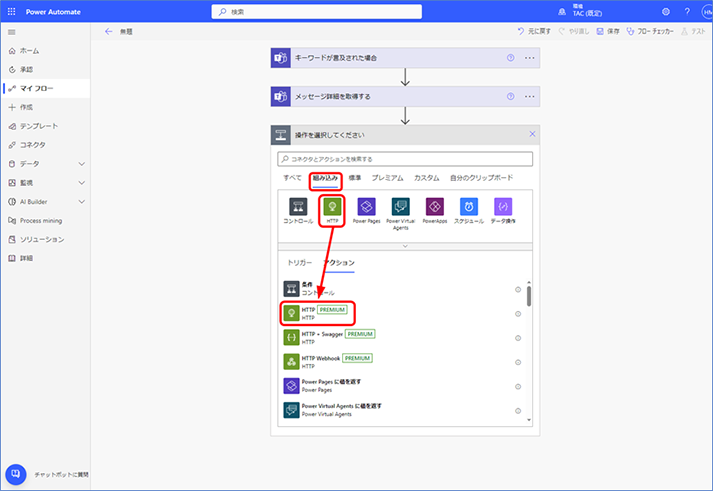
Task: Show info for HTTP + Swagger action
Action: click(x=518, y=338)
